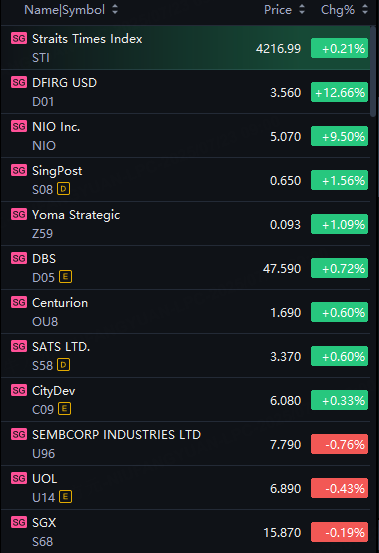Click the E badge next to U14
The image size is (379, 553).
coord(66,497)
